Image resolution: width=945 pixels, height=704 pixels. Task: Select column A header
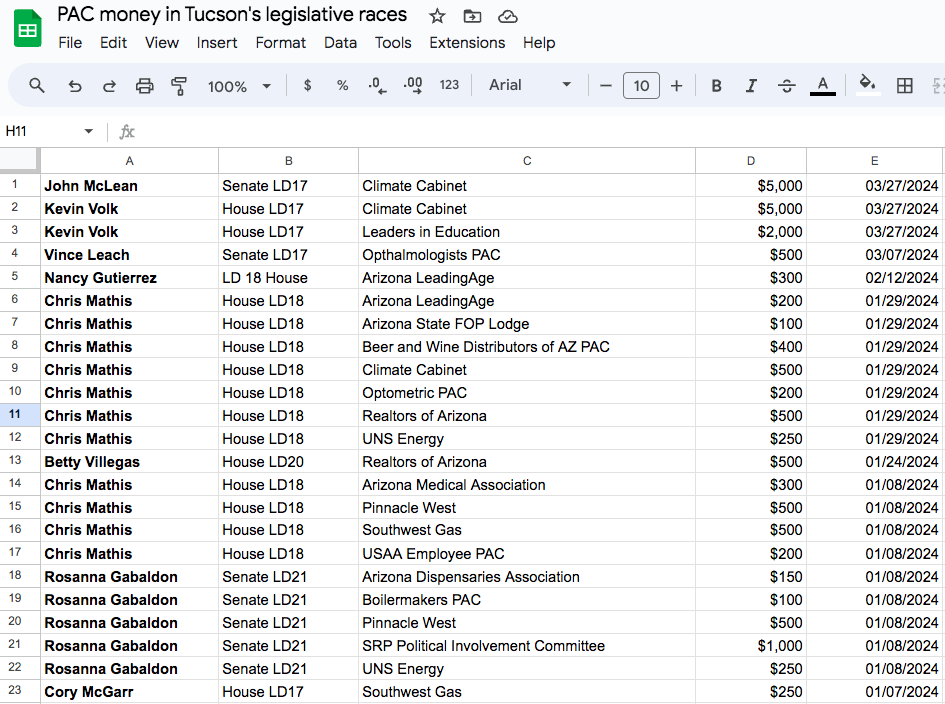(x=130, y=161)
